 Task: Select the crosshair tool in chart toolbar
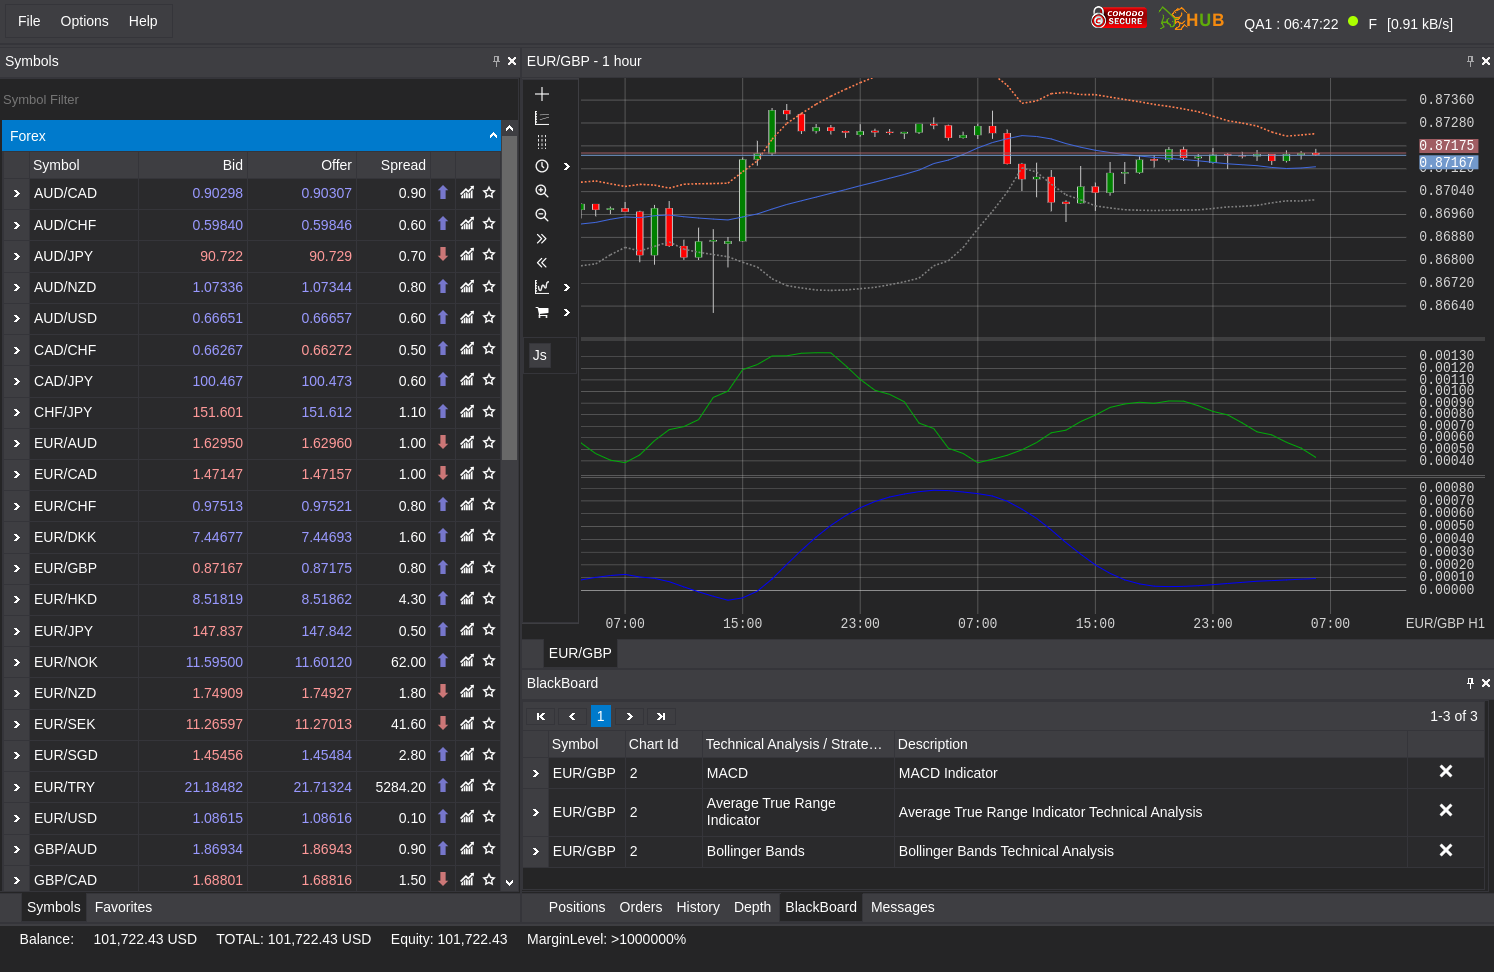pyautogui.click(x=542, y=94)
